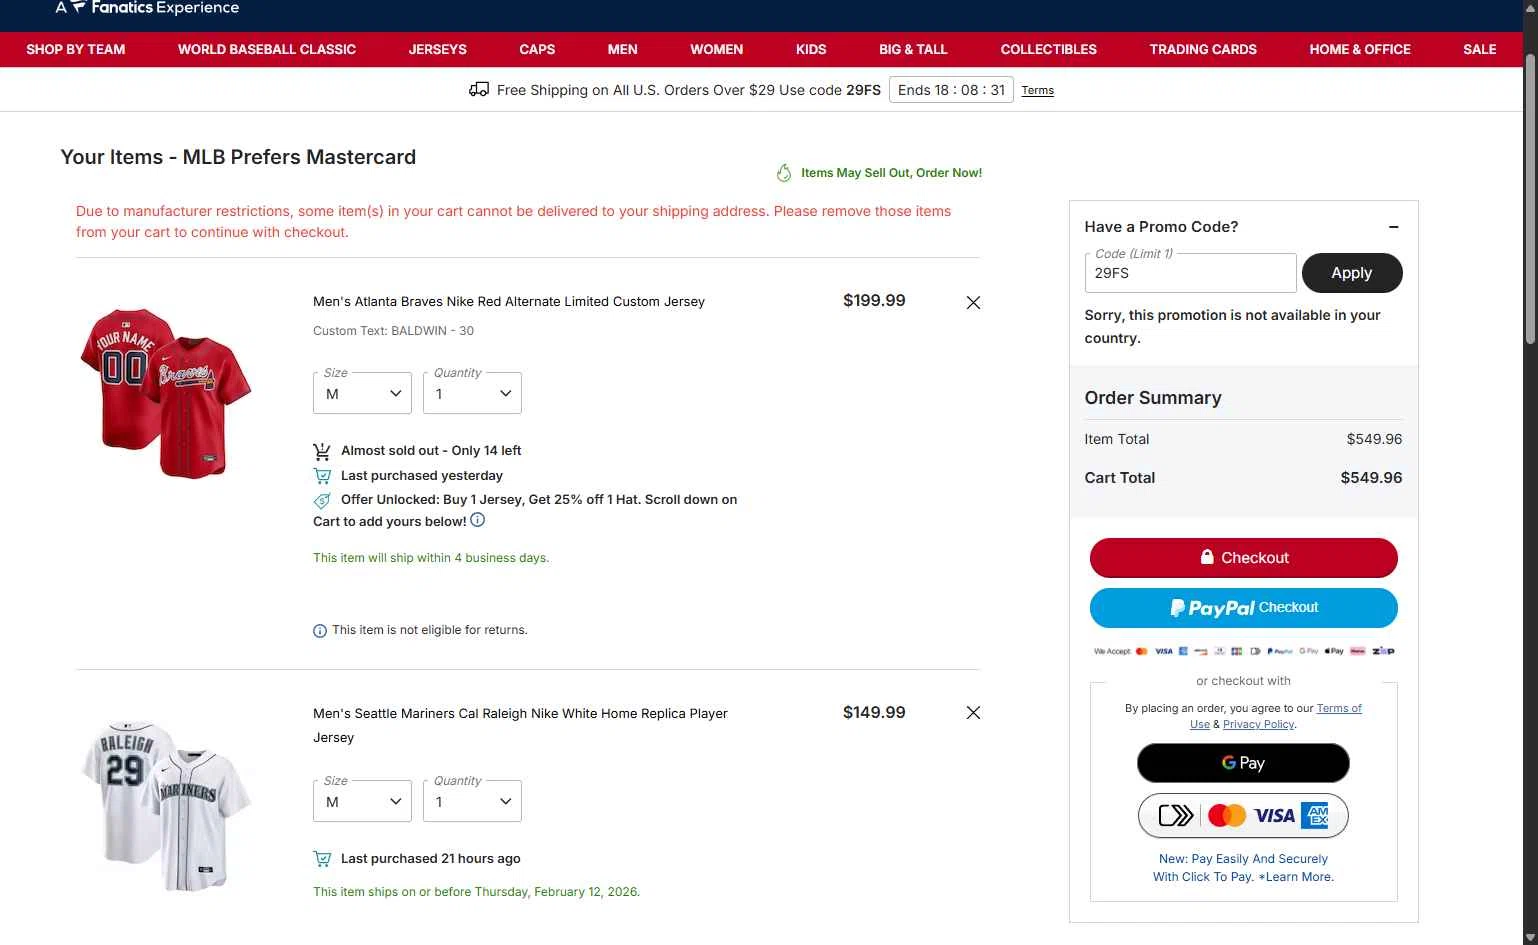Viewport: 1538px width, 945px height.
Task: Open Quantity dropdown for Mariners jersey
Action: tap(472, 801)
